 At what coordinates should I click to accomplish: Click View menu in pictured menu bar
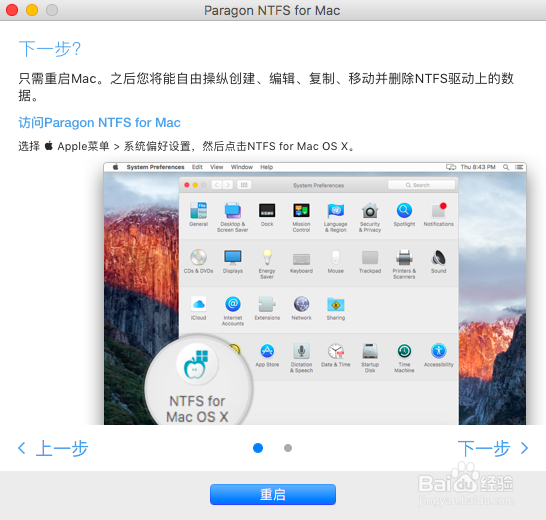217,167
